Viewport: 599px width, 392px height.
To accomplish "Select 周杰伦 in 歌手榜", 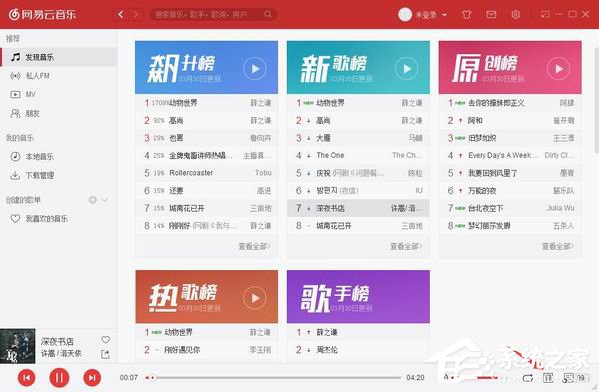I will (358, 350).
